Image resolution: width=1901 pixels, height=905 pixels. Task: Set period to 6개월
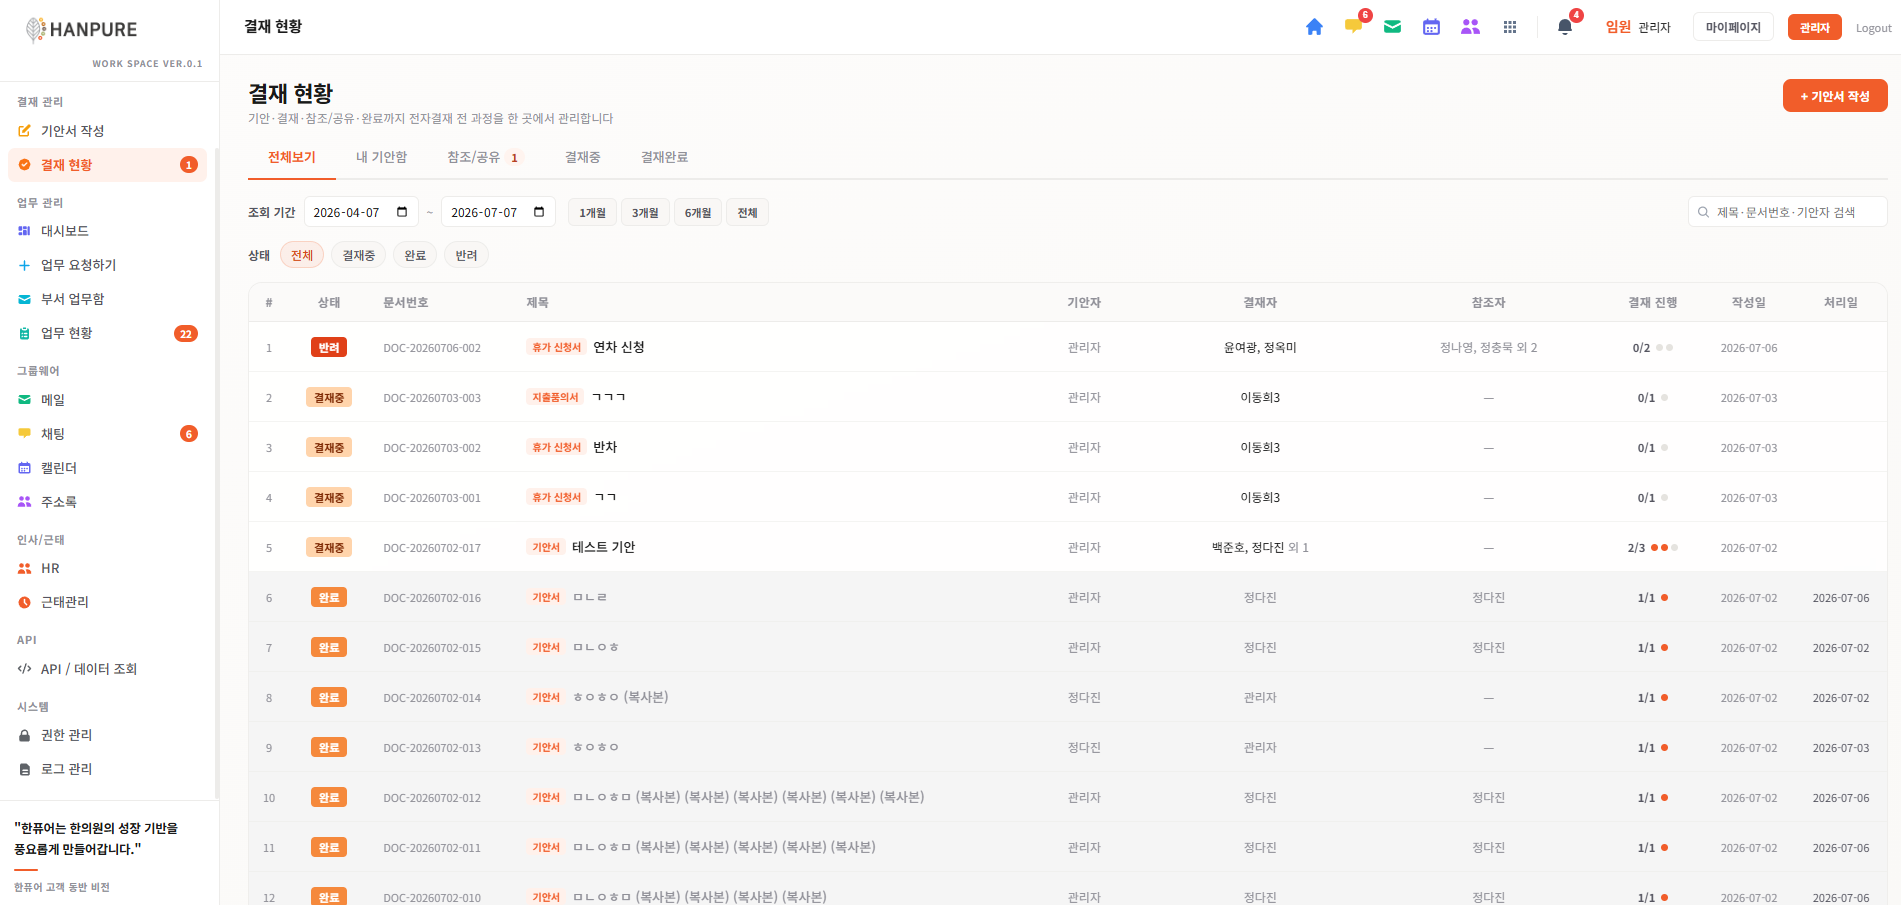point(698,212)
